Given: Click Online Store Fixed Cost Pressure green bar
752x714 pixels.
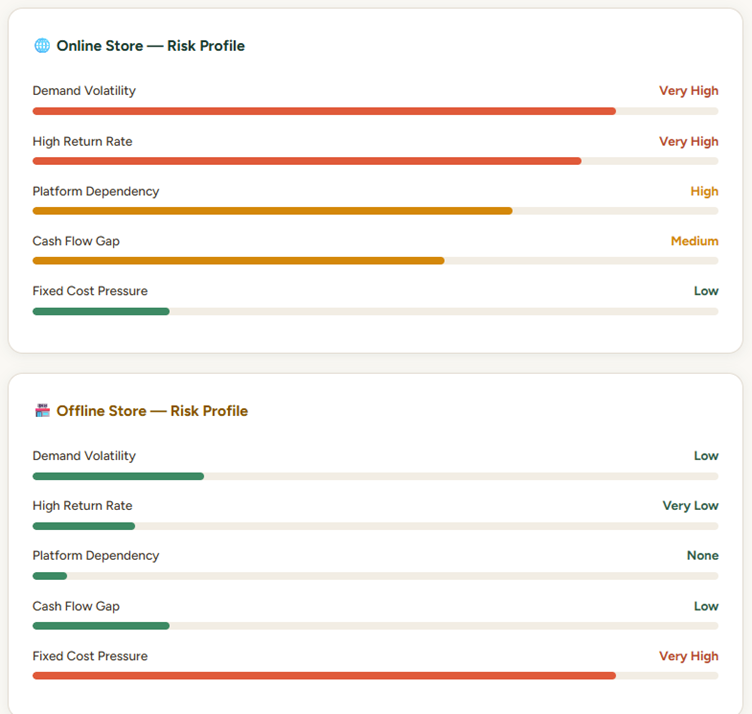Looking at the screenshot, I should [x=100, y=311].
